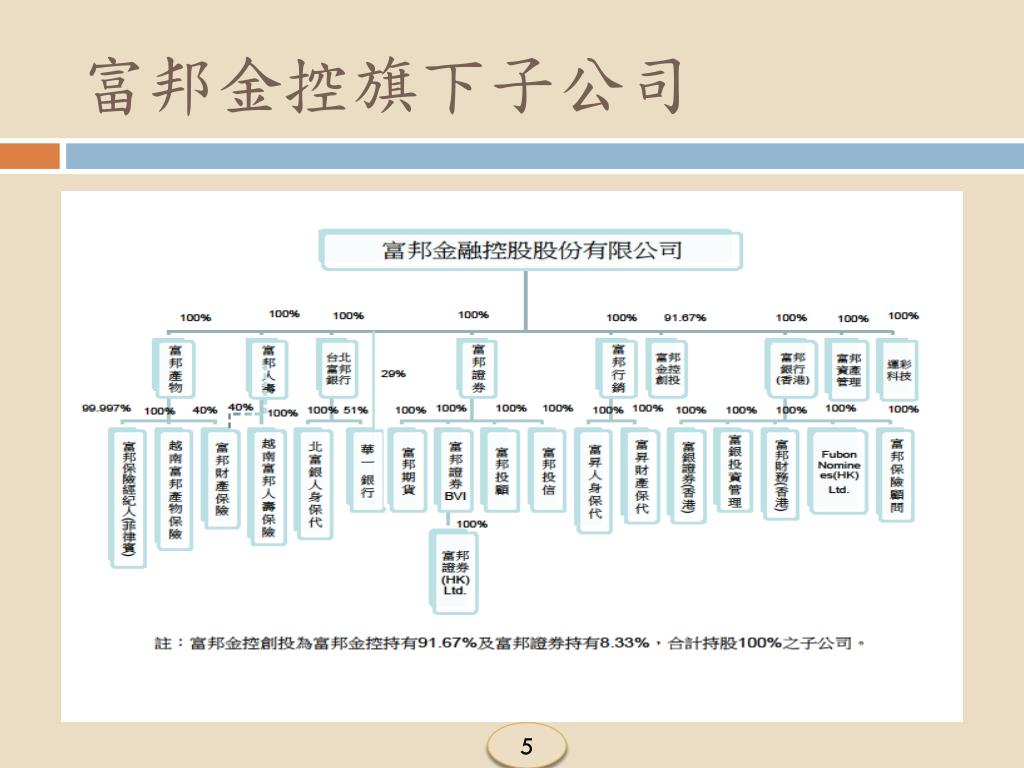Screen dimensions: 1024x768
Task: Select the 越南富邦人壽保險 box
Action: click(268, 487)
